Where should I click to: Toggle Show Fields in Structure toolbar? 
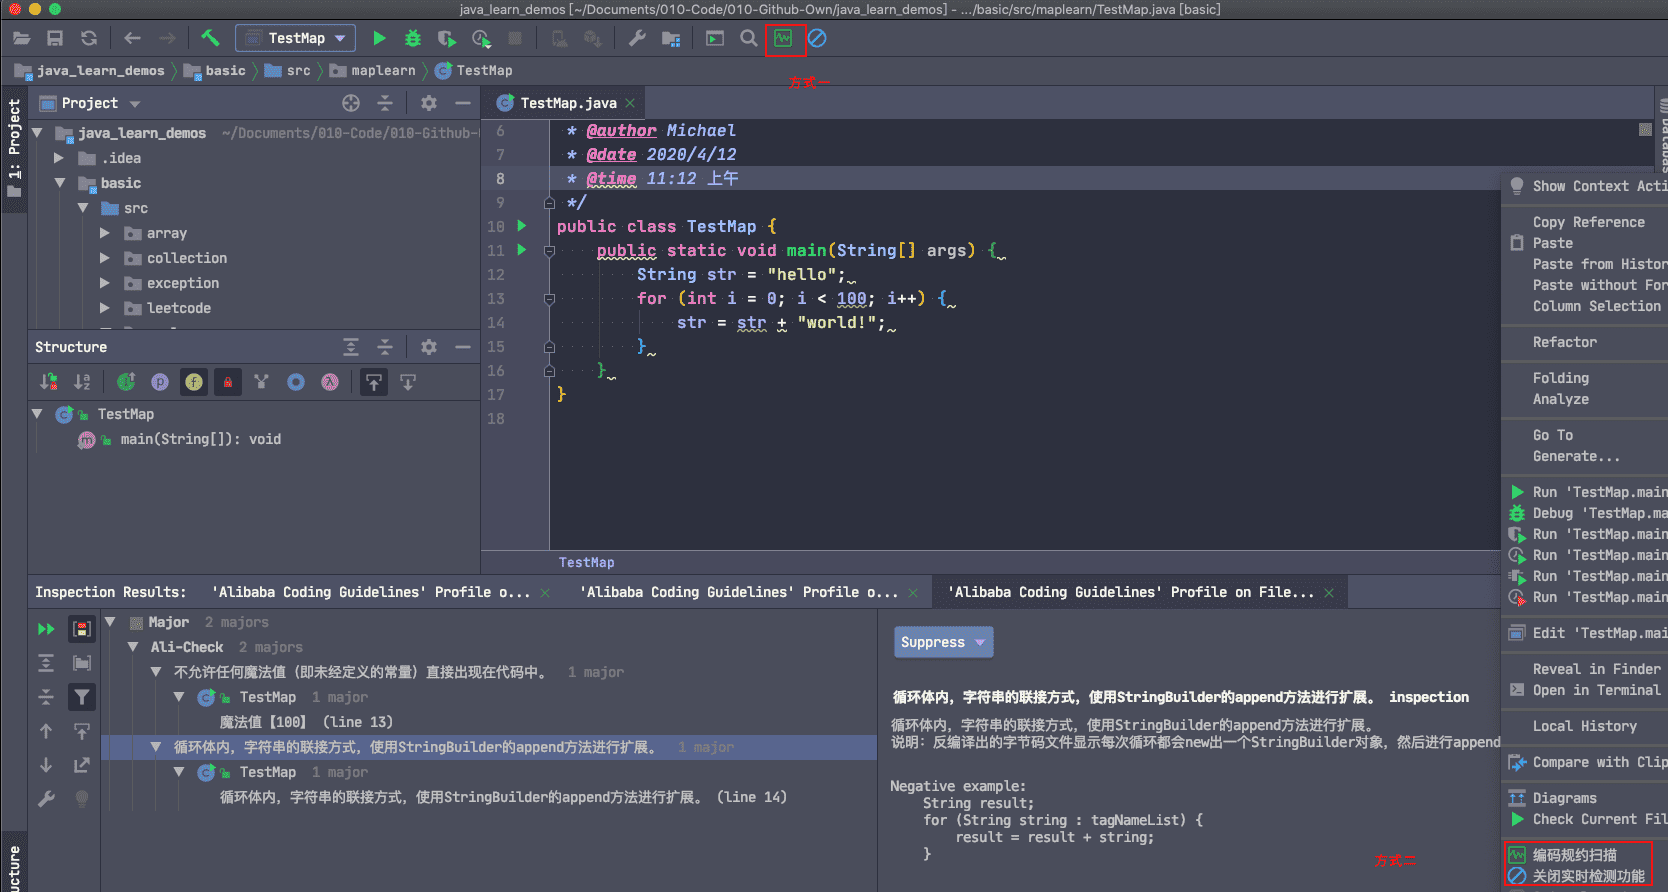194,382
